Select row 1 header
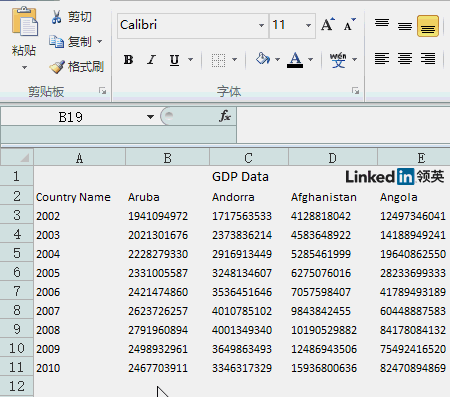 17,176
